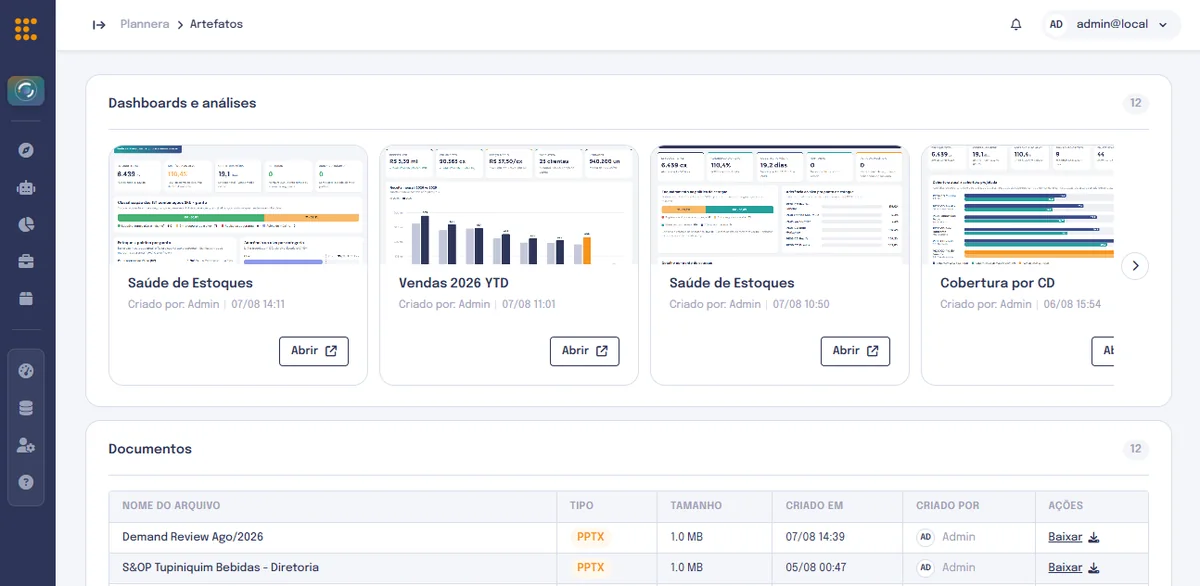This screenshot has width=1200, height=586.
Task: Click the orange dot-grid logo icon
Action: pos(26,29)
